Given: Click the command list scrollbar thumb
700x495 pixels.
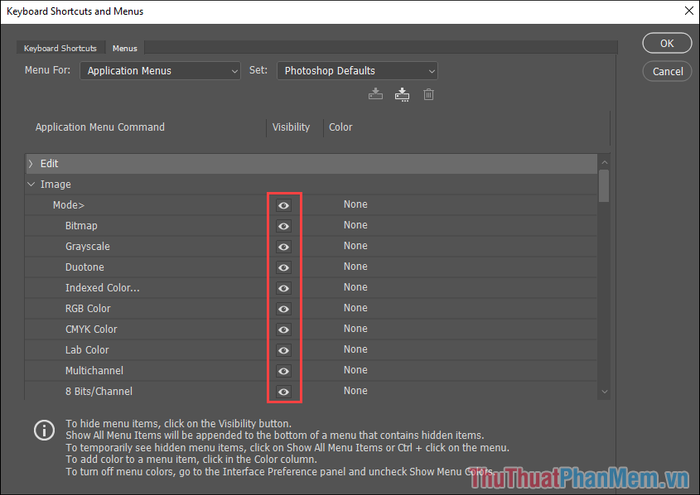Looking at the screenshot, I should coord(604,186).
